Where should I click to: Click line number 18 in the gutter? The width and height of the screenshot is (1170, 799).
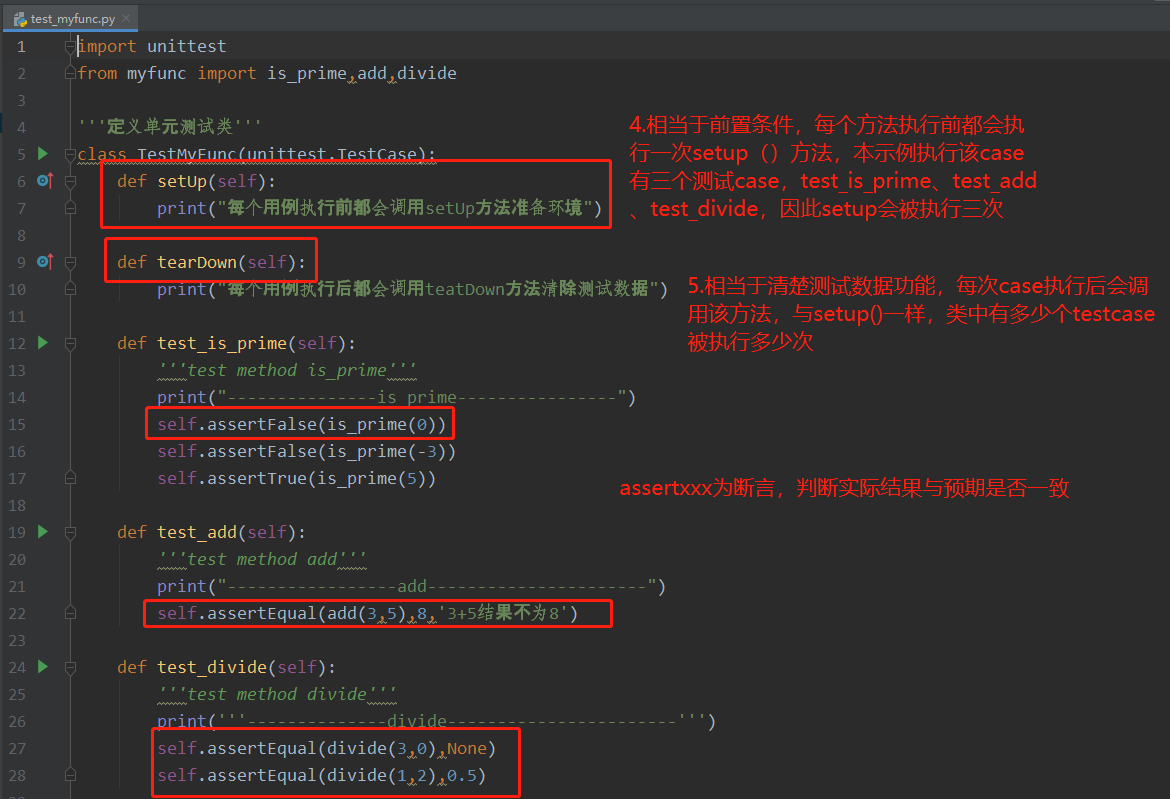(x=17, y=505)
